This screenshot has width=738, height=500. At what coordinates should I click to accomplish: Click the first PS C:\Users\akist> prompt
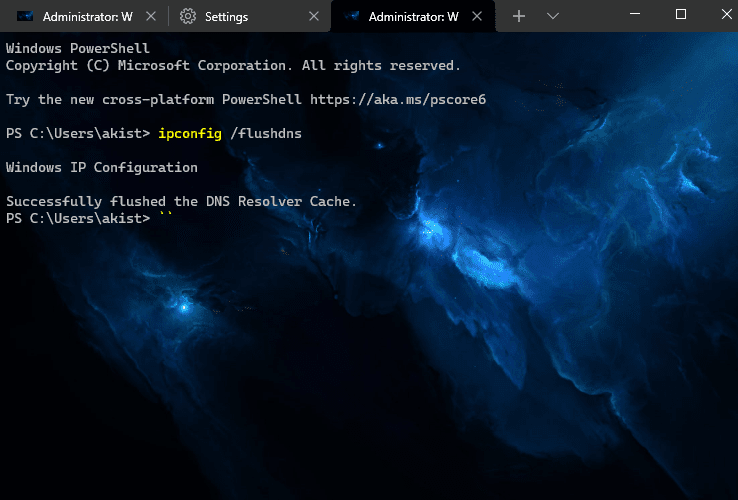[x=78, y=134]
